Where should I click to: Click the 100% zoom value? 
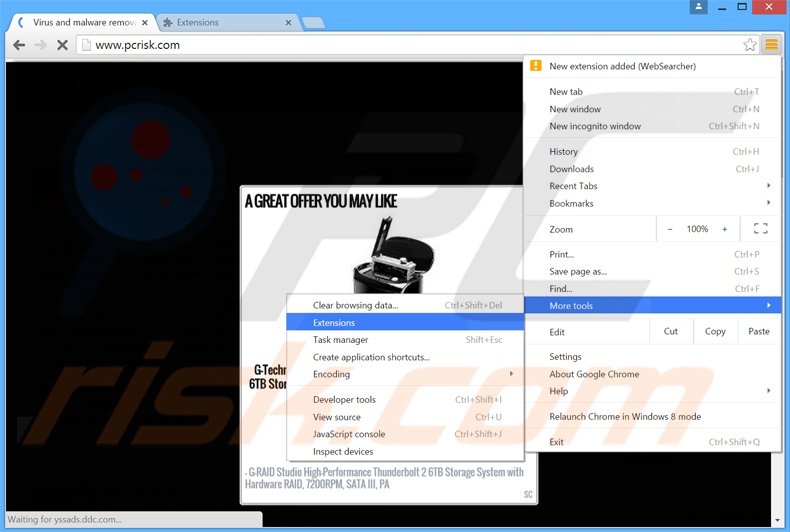coord(697,229)
